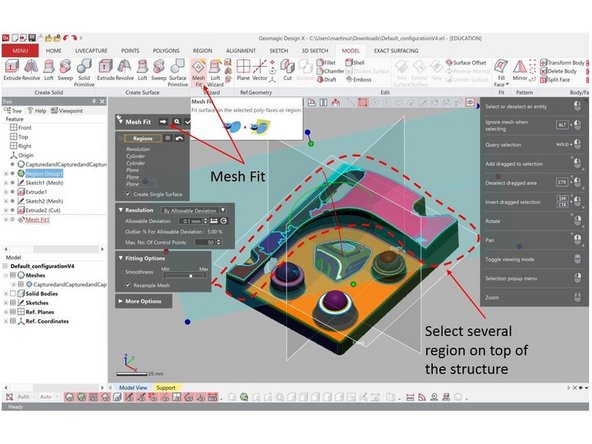The height and width of the screenshot is (444, 592).
Task: Launch the Loft Wizard
Action: pos(216,73)
